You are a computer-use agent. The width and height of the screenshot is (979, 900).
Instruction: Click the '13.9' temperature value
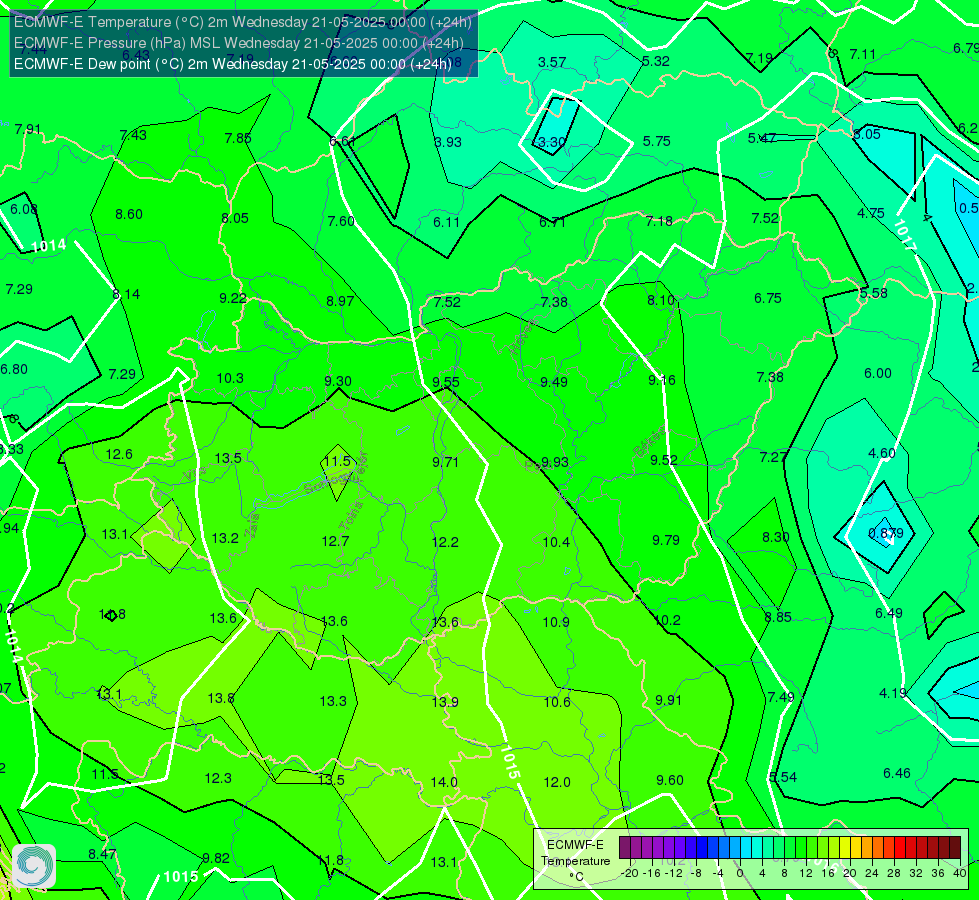click(445, 702)
